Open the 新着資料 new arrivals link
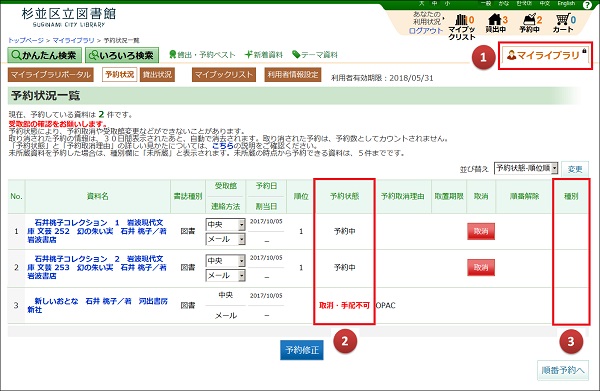The image size is (600, 391). click(264, 55)
